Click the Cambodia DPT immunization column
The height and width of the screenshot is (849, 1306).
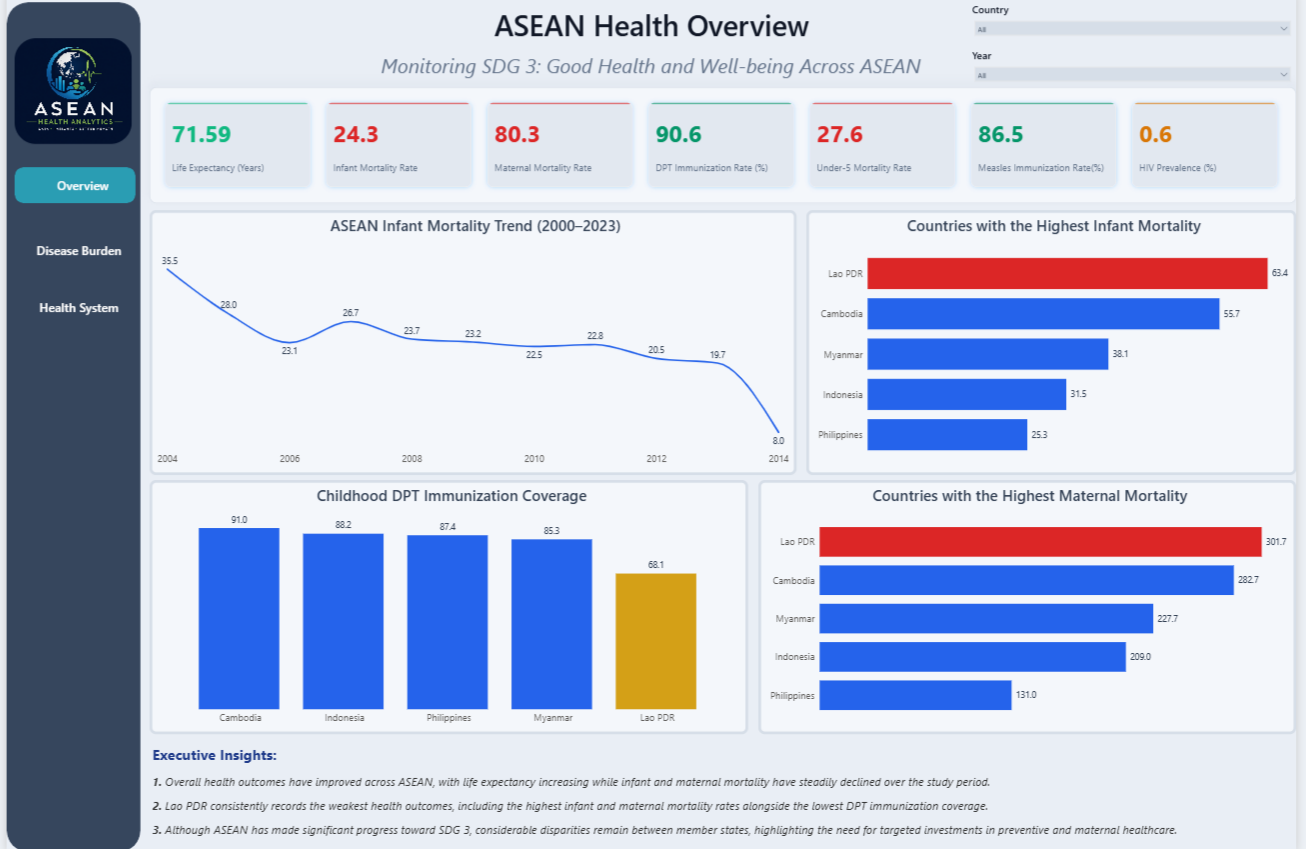point(239,618)
